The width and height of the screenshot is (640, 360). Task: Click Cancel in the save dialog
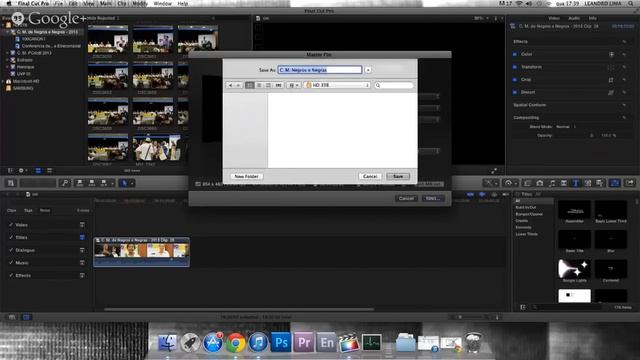click(x=370, y=176)
